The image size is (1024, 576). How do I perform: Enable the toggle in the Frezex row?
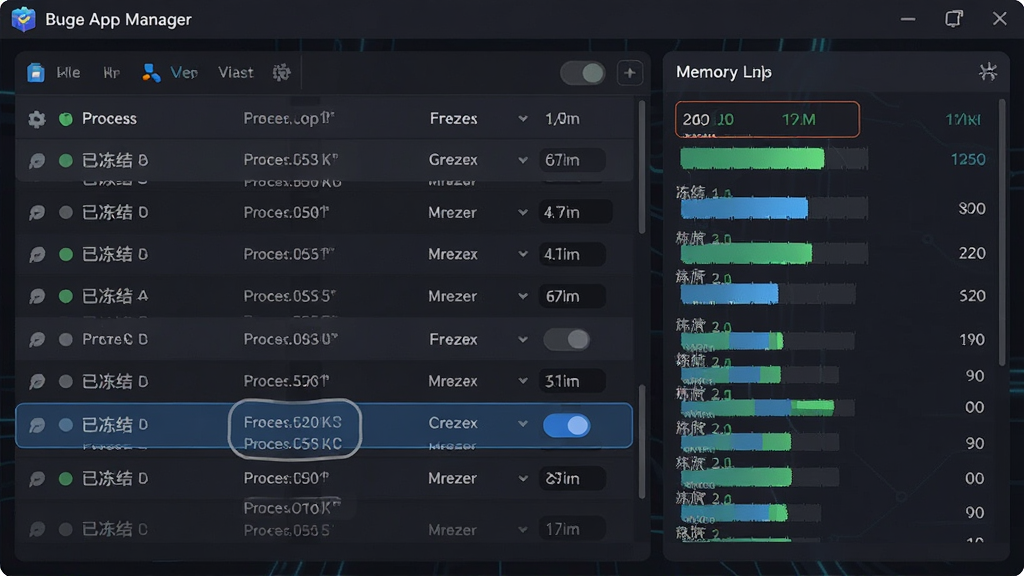point(566,340)
